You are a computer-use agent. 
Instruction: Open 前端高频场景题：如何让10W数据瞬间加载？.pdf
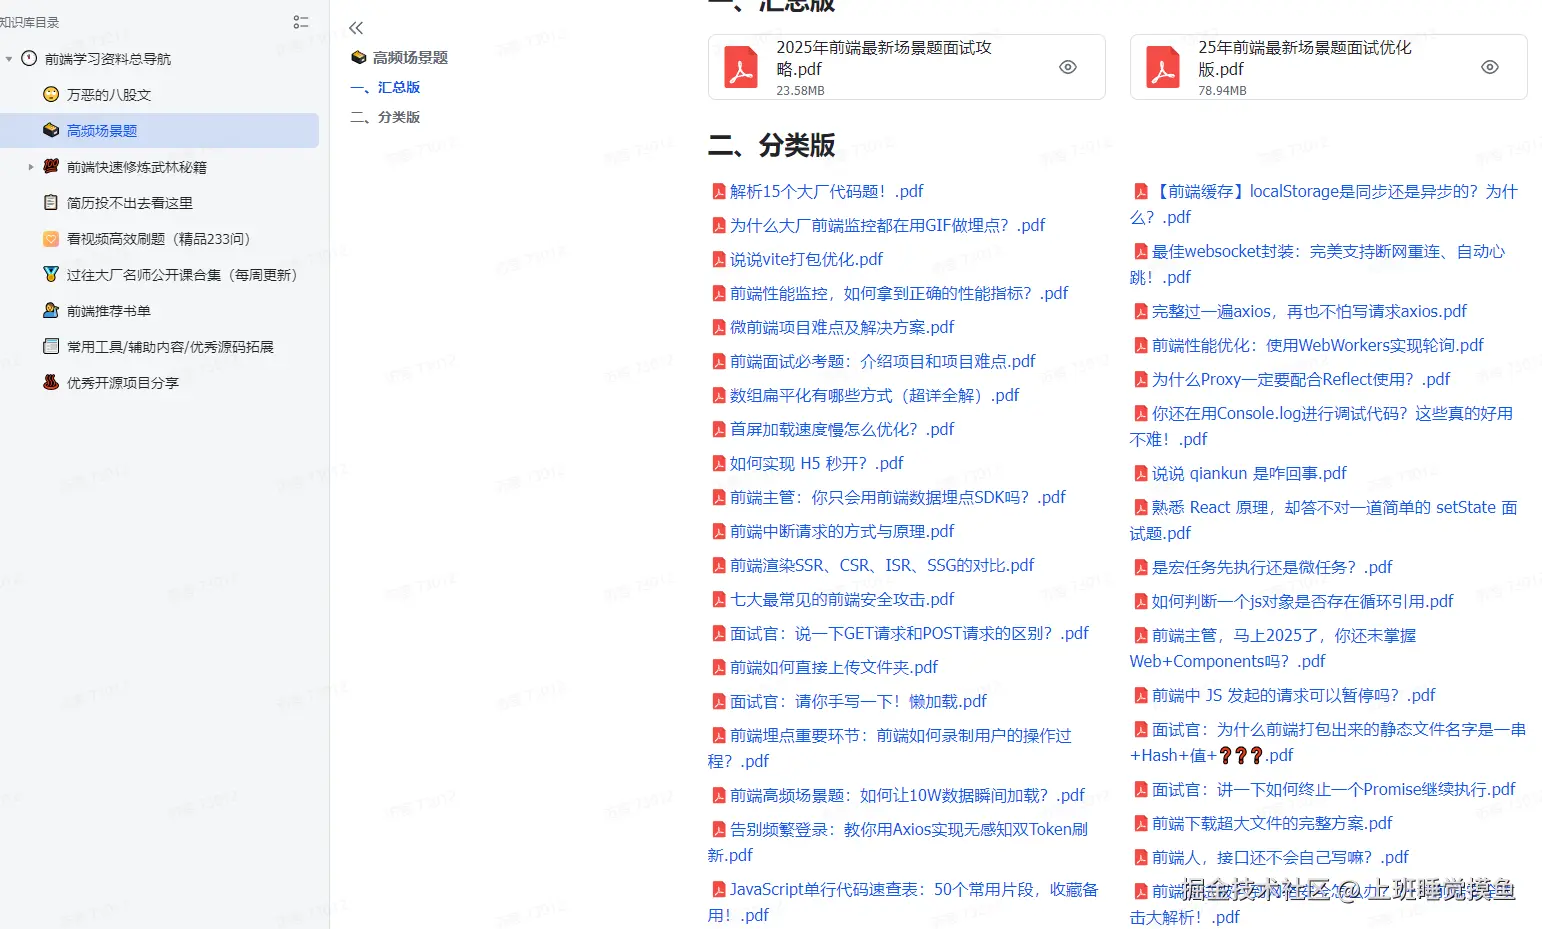tap(907, 795)
